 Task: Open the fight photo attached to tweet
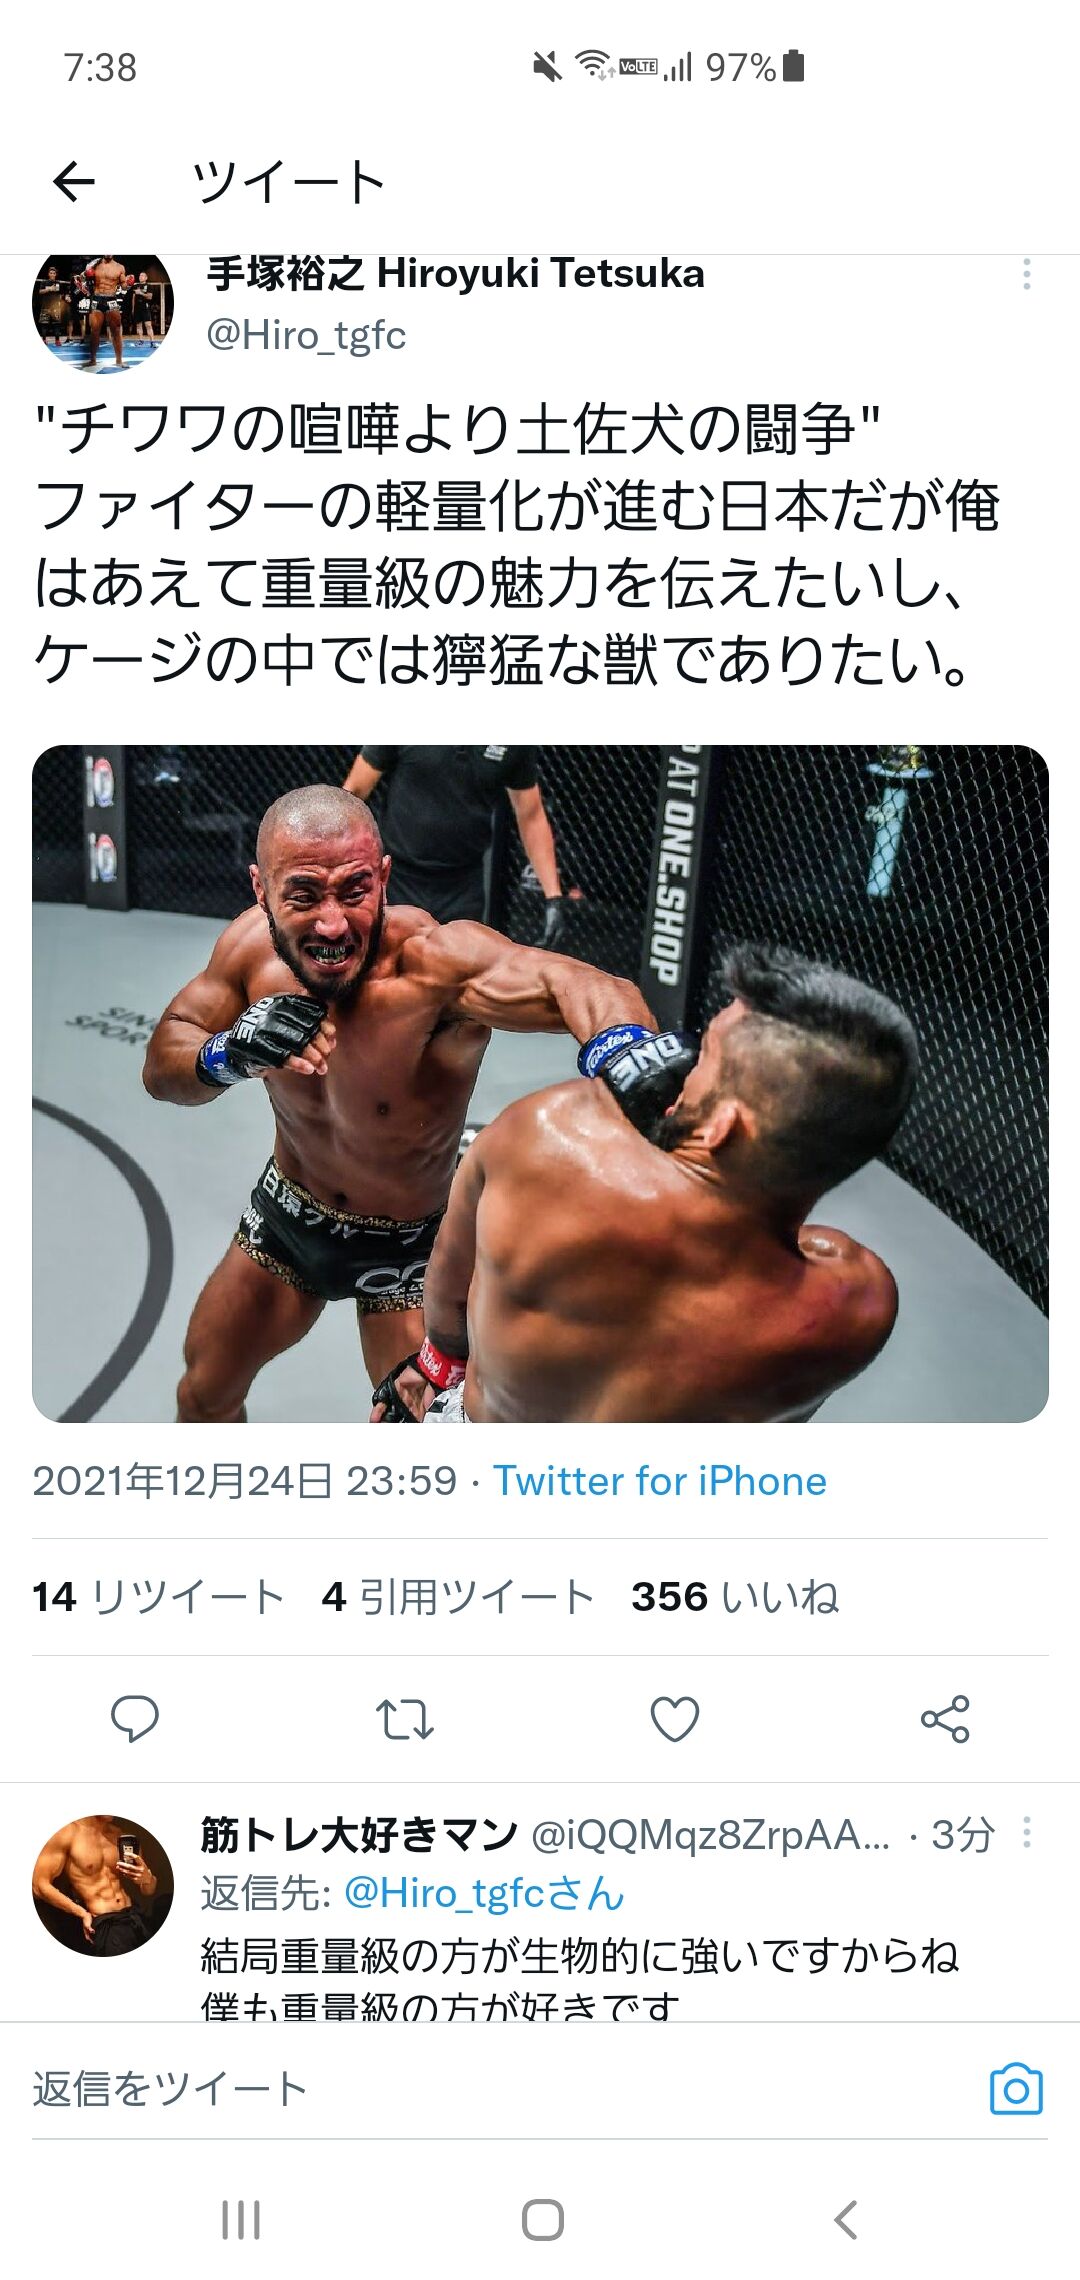click(x=540, y=1083)
